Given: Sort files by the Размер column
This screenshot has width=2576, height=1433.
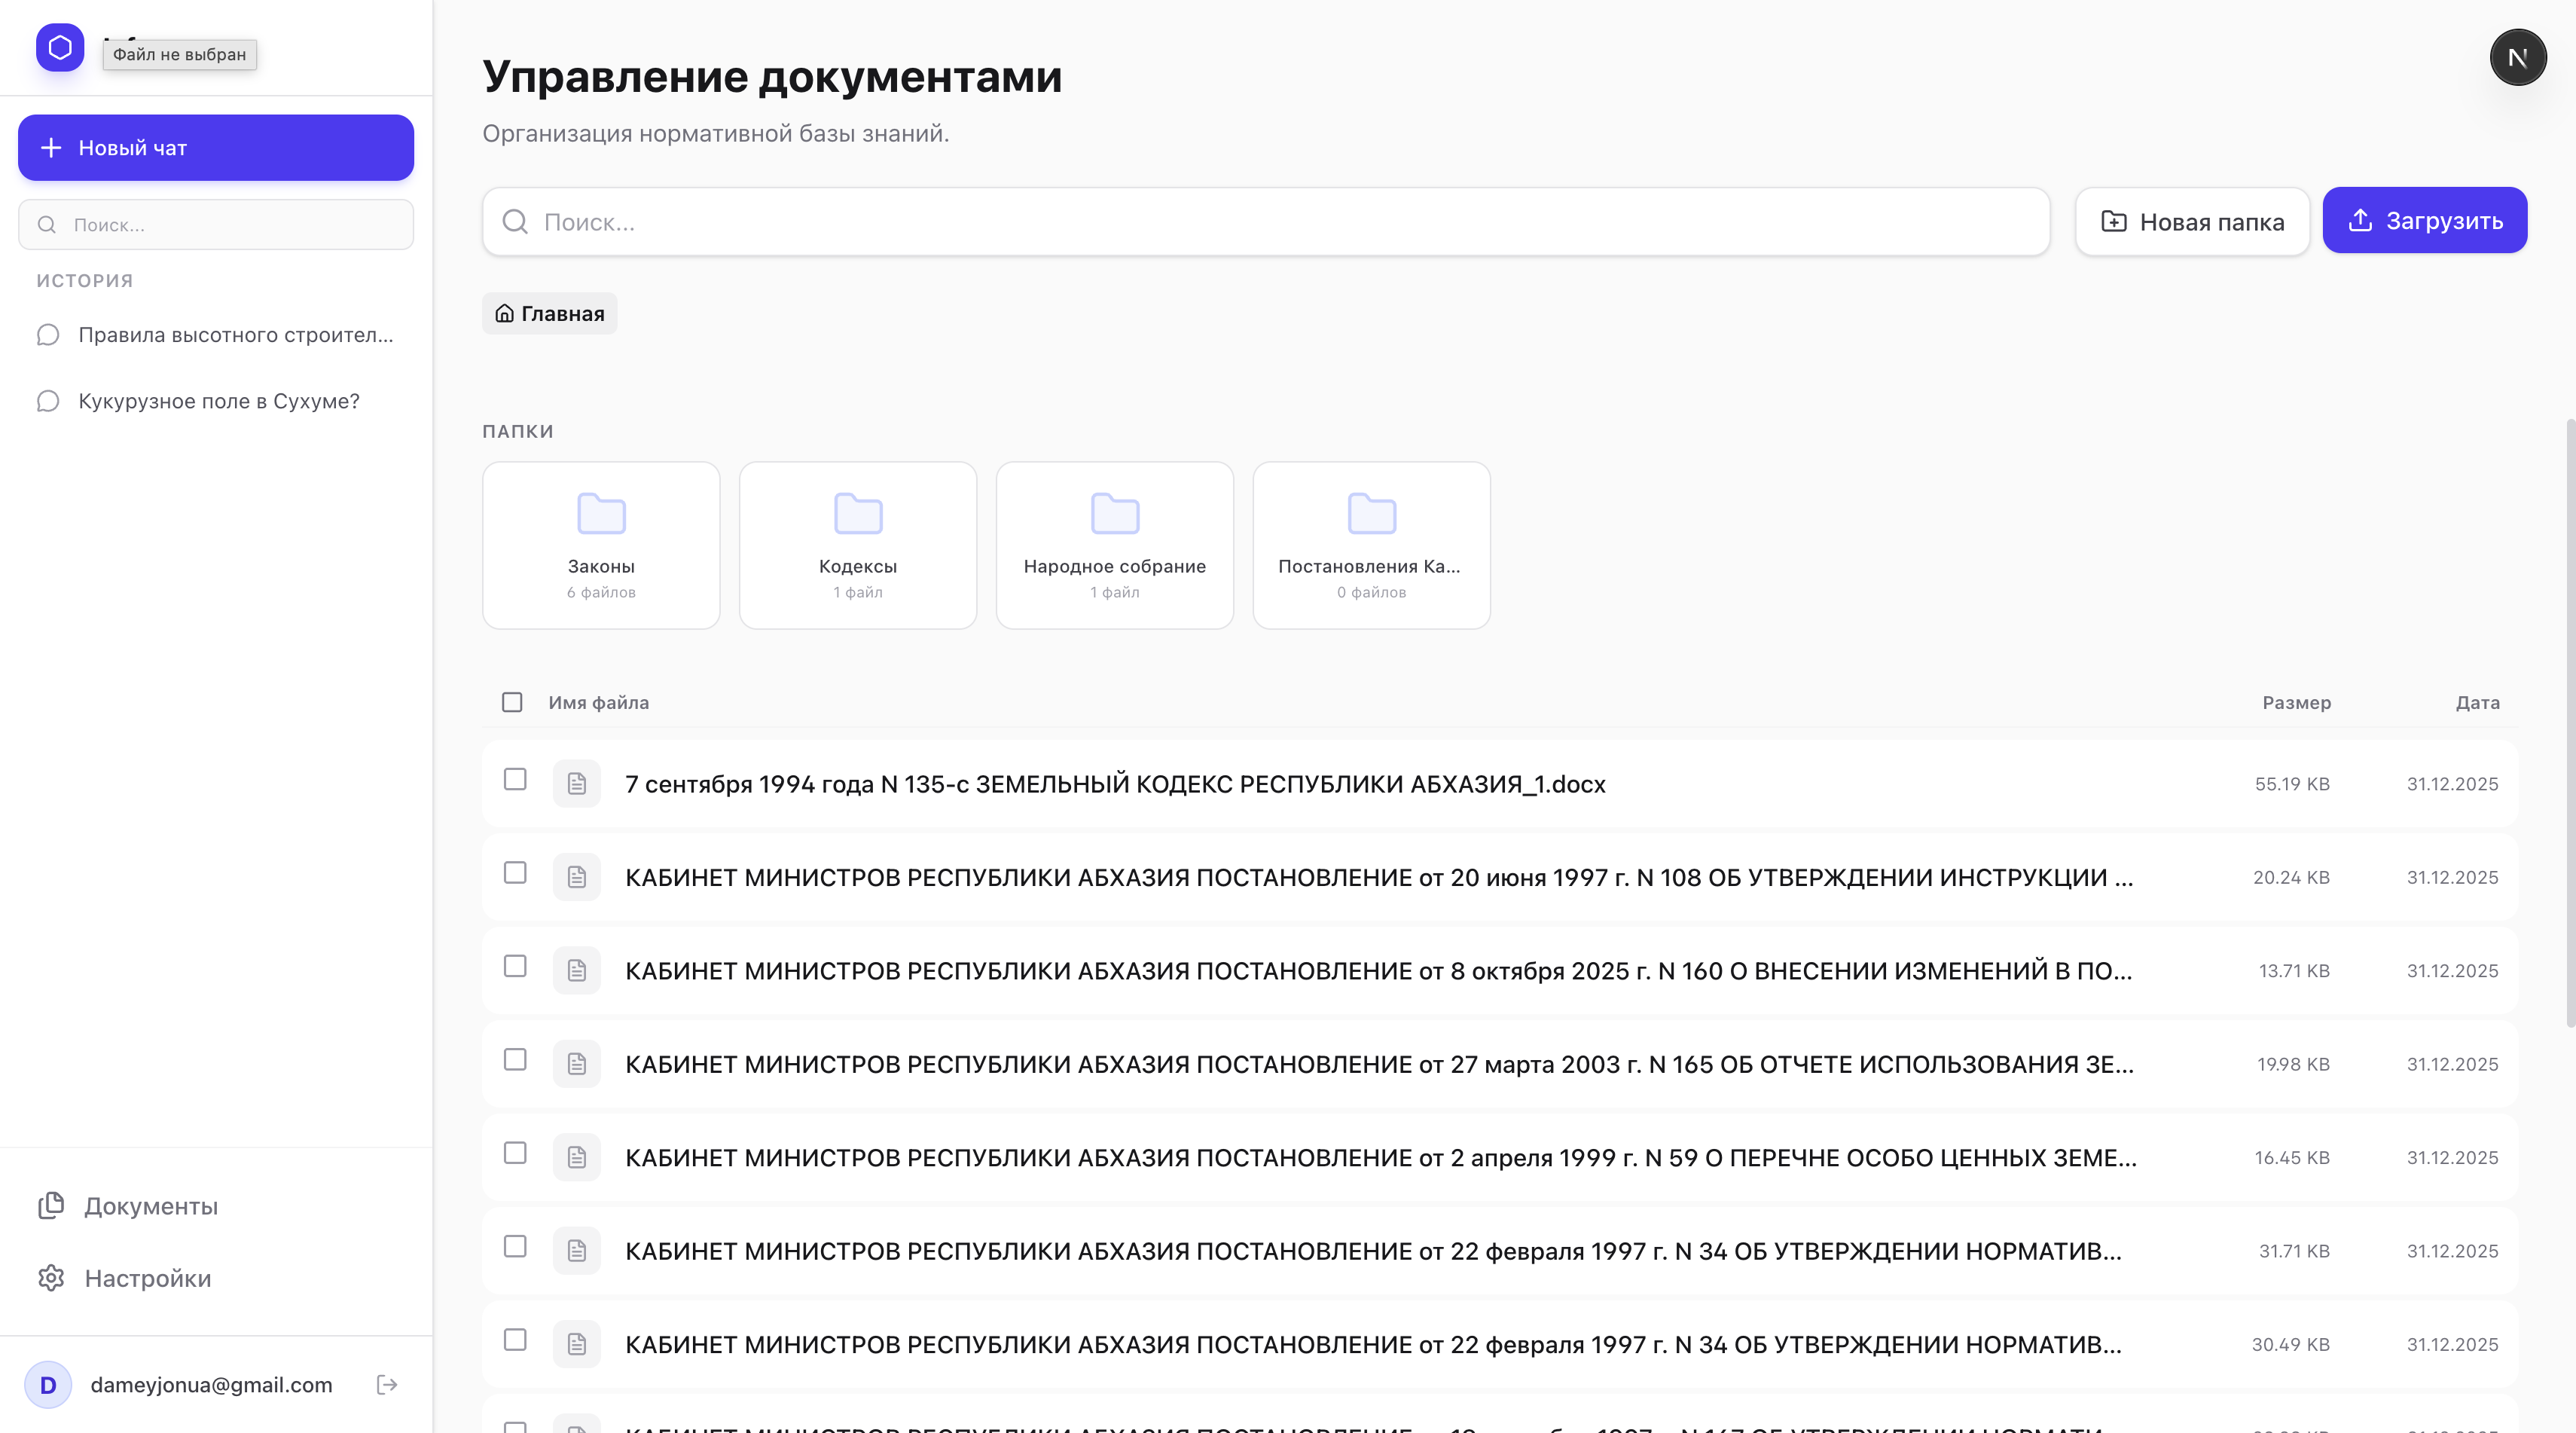Looking at the screenshot, I should (2298, 702).
